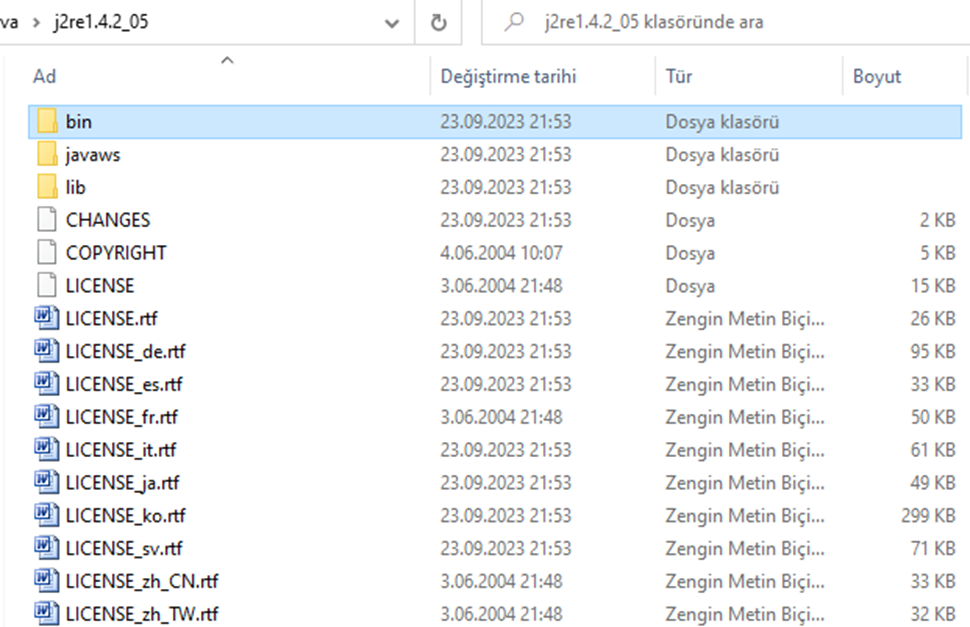Click the LICENSE_sv.rtf document icon
The height and width of the screenshot is (627, 970).
[x=47, y=547]
